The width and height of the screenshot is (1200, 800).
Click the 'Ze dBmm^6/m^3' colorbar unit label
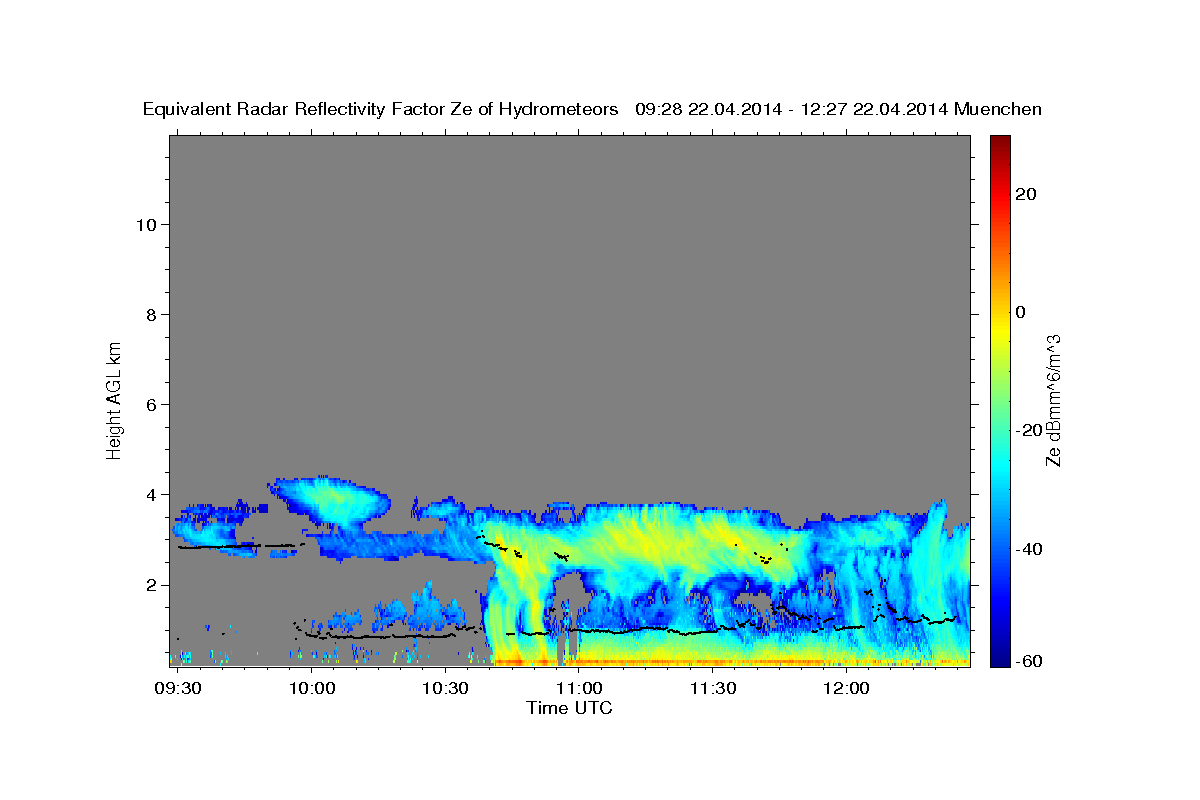tap(1053, 400)
